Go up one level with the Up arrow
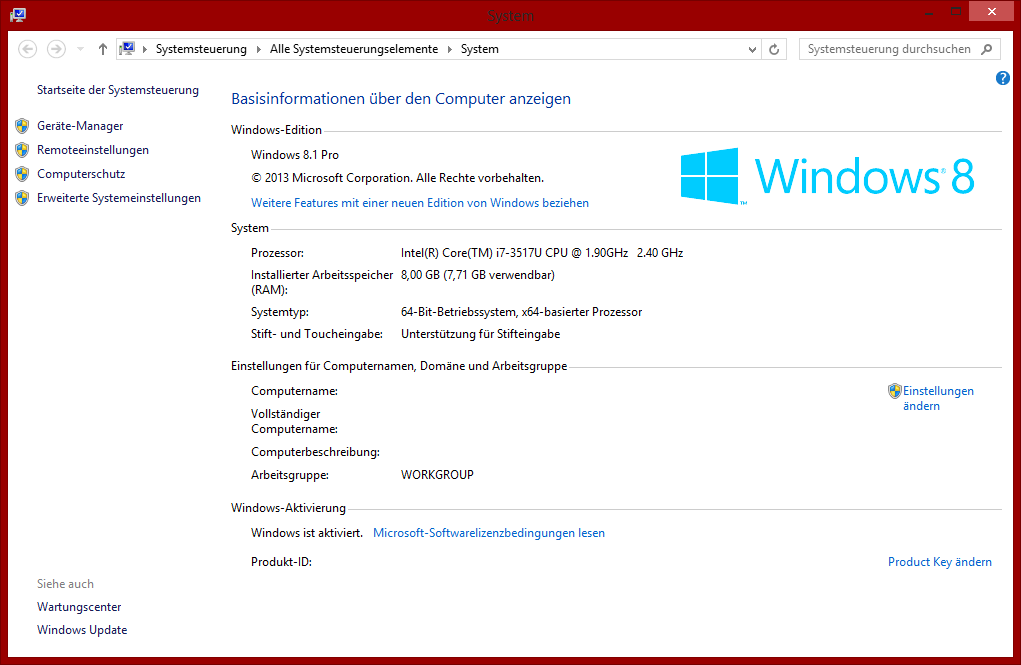Viewport: 1021px width, 665px height. [x=103, y=49]
